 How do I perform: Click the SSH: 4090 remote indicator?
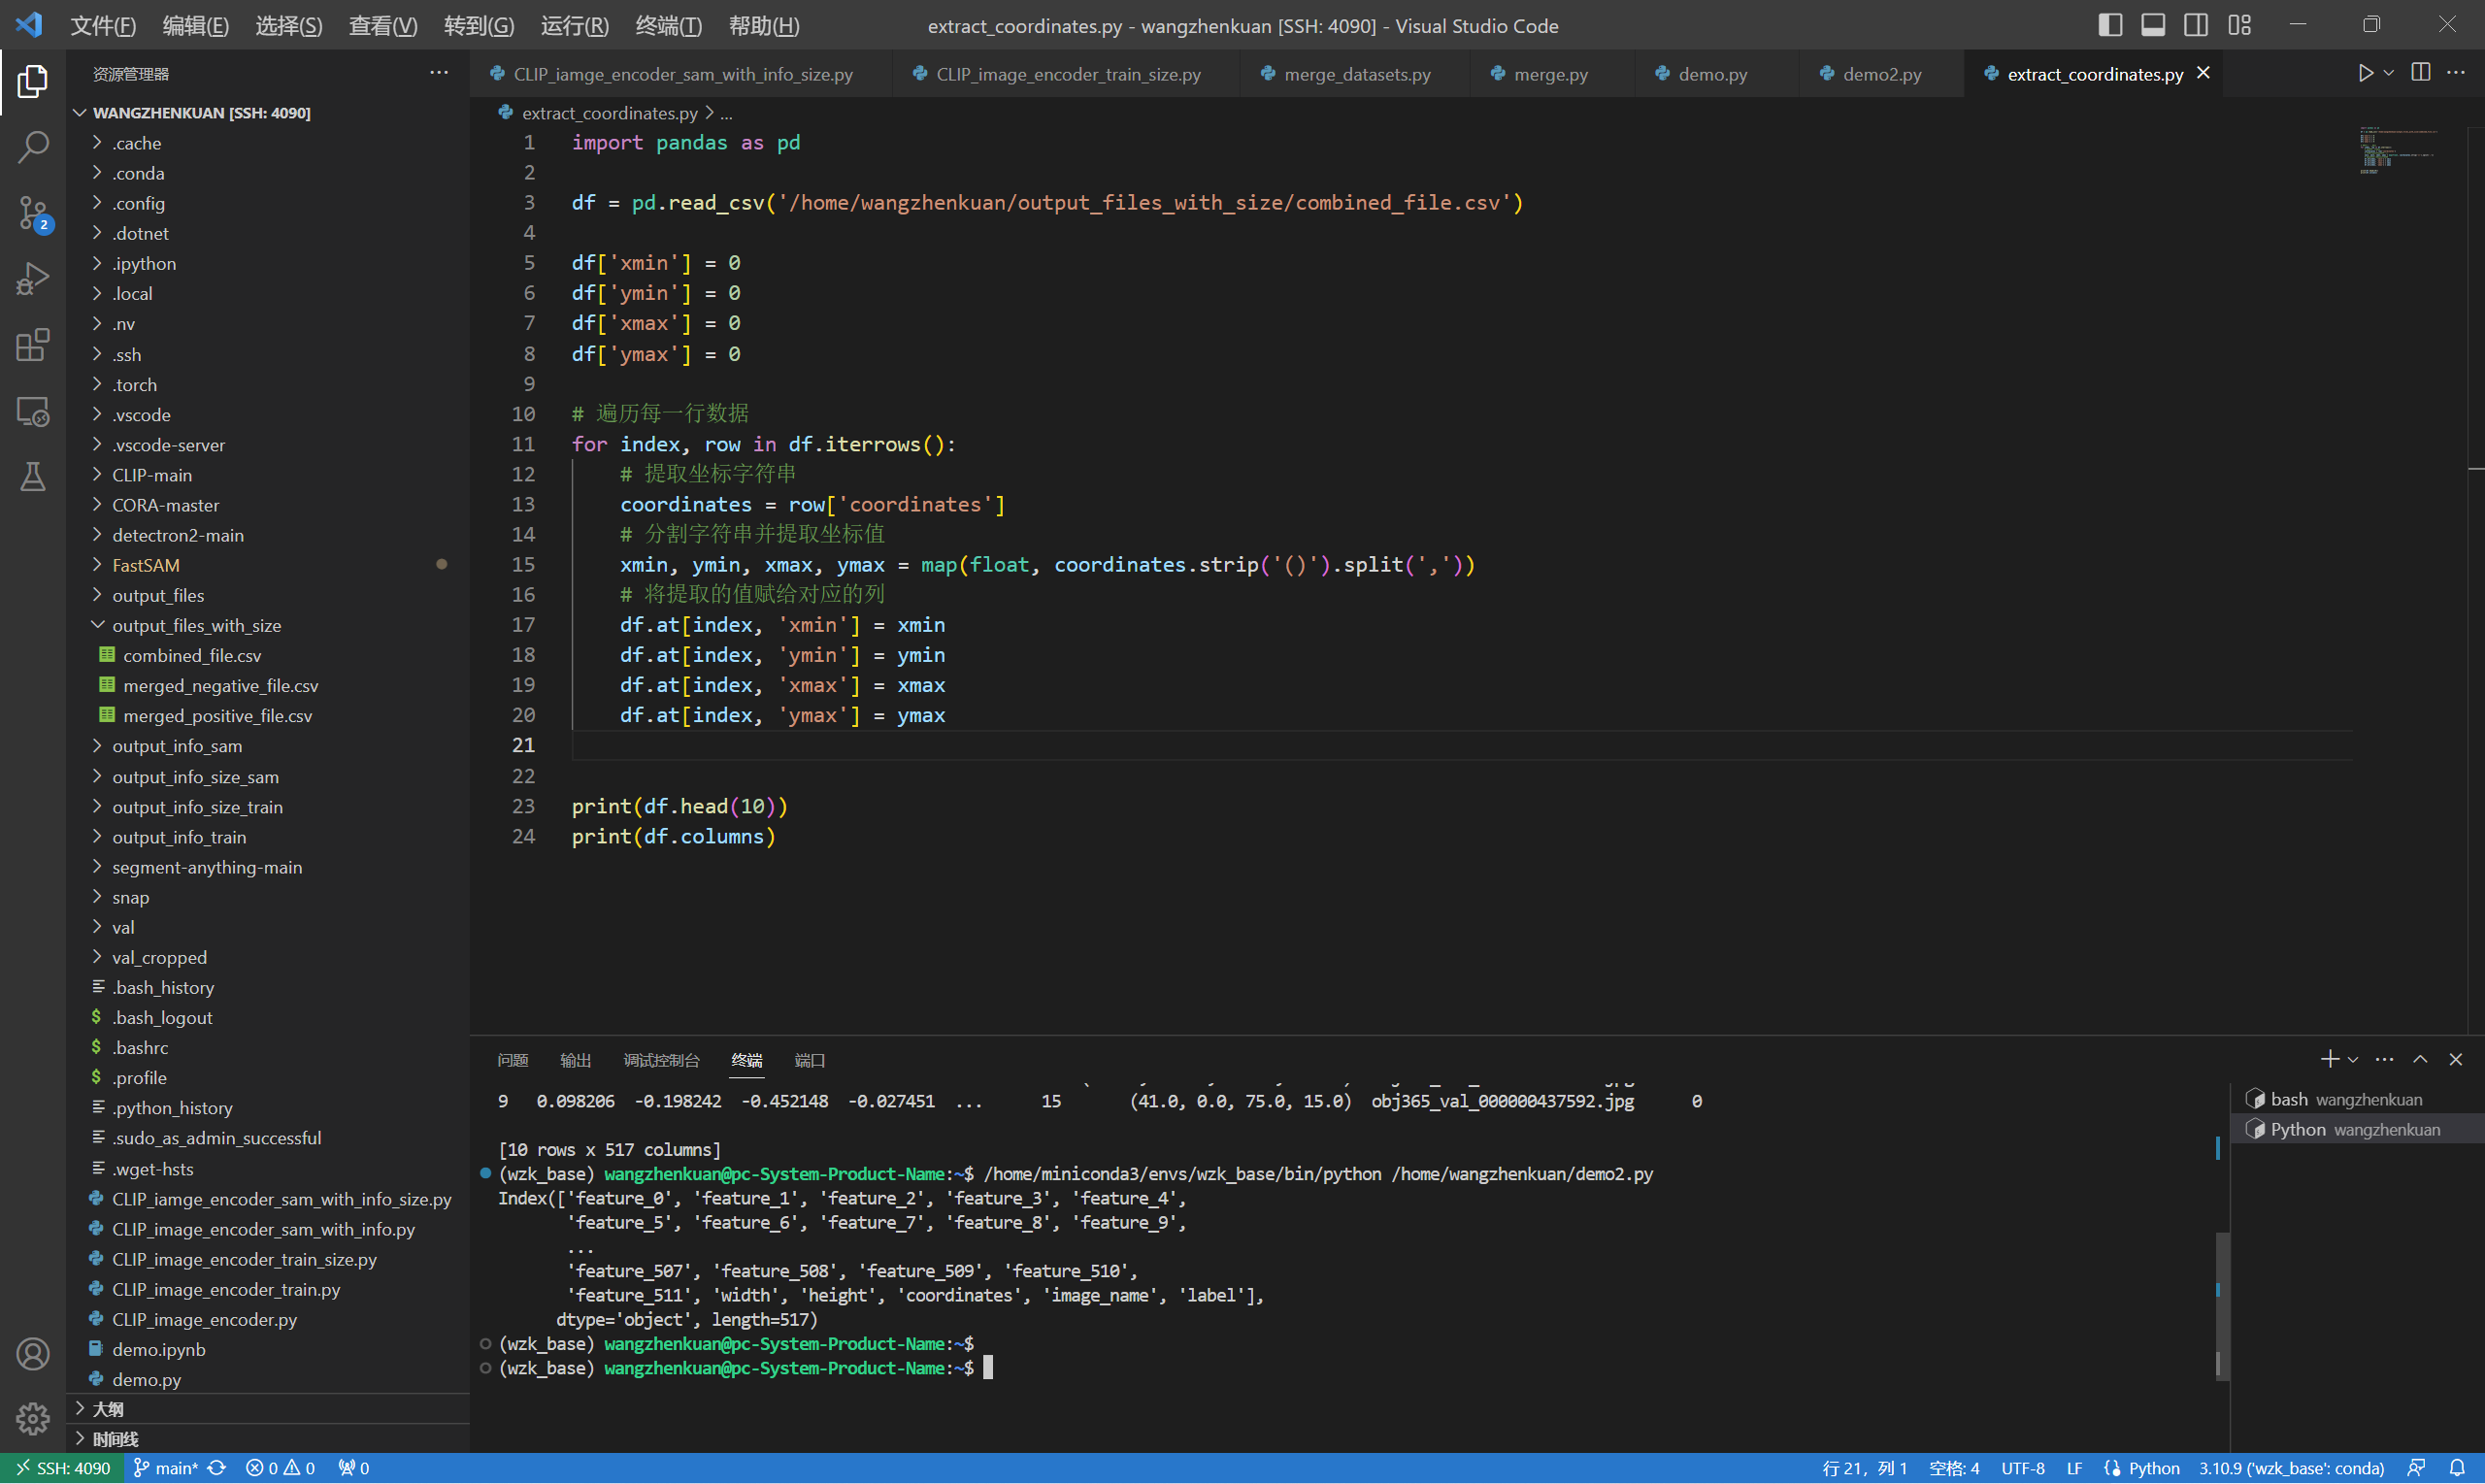pos(62,1468)
